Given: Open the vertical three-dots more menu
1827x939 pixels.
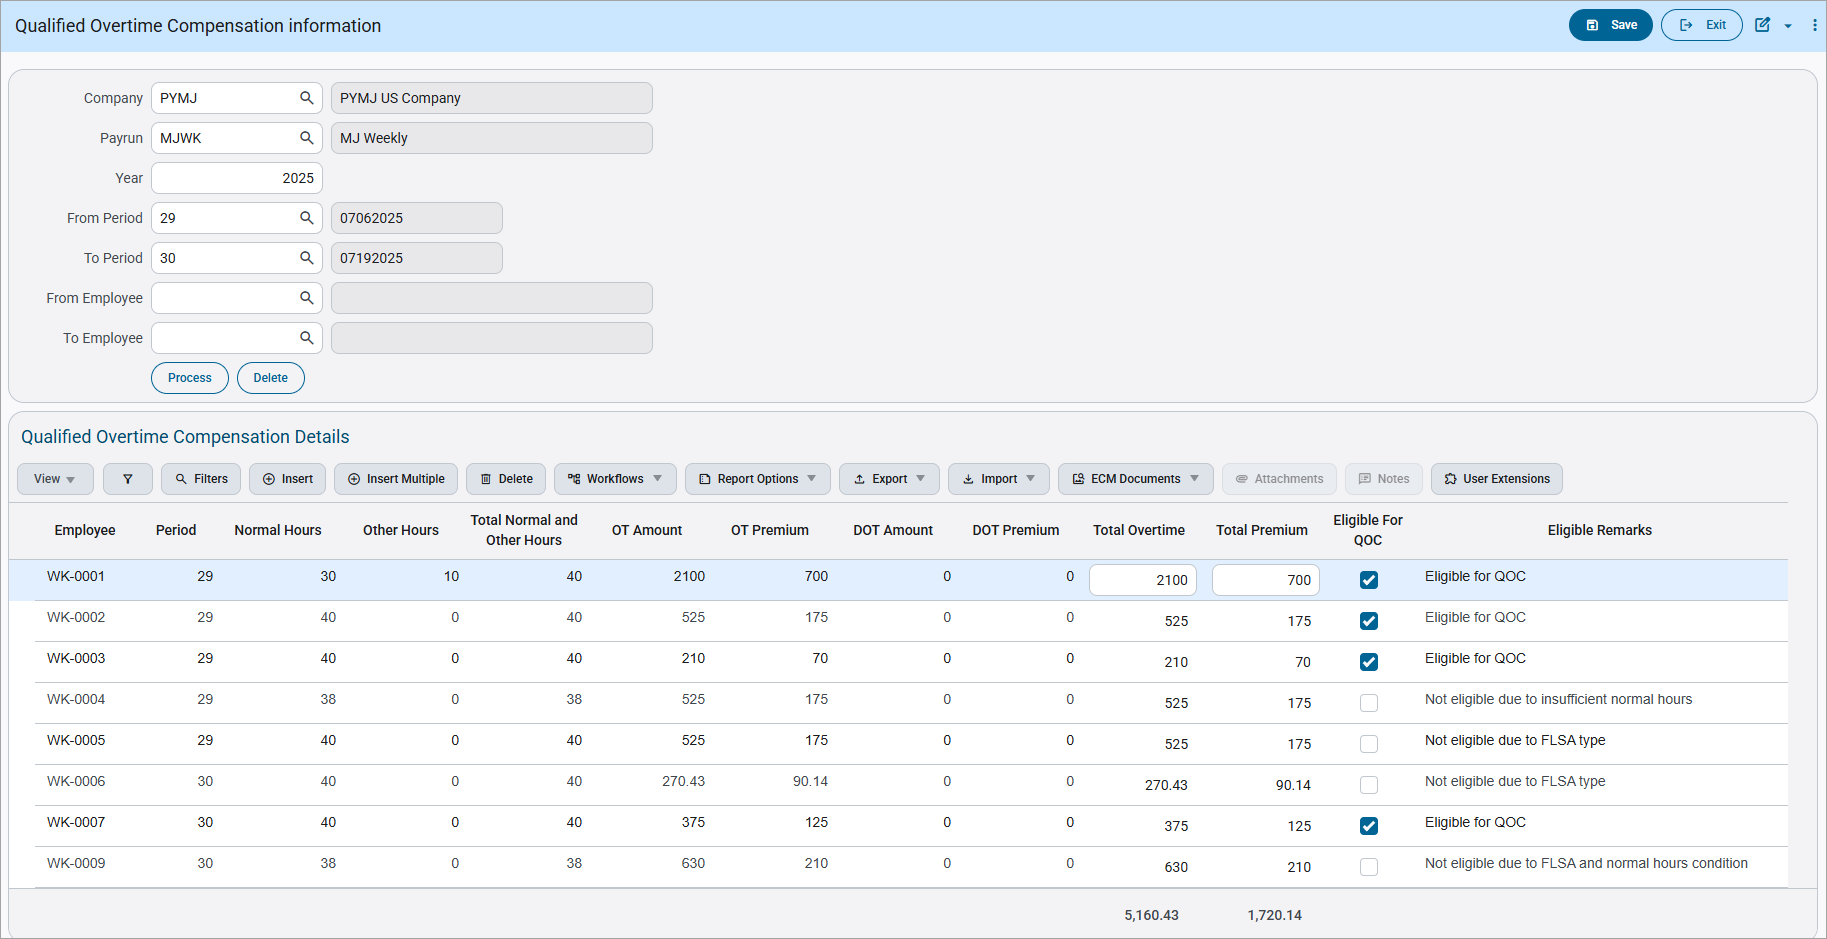Looking at the screenshot, I should point(1815,25).
